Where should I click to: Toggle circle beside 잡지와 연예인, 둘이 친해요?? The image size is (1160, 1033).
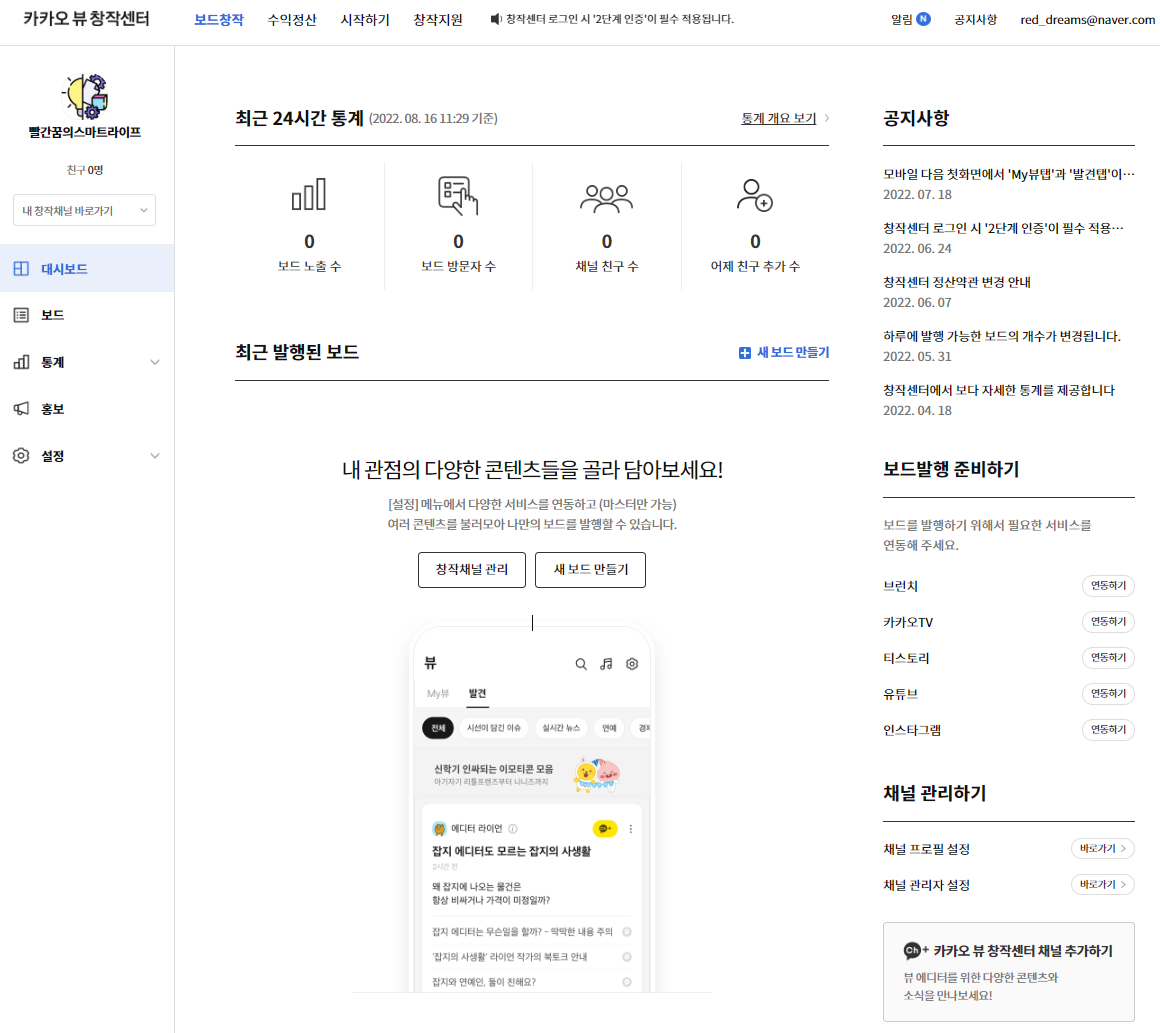[x=627, y=982]
